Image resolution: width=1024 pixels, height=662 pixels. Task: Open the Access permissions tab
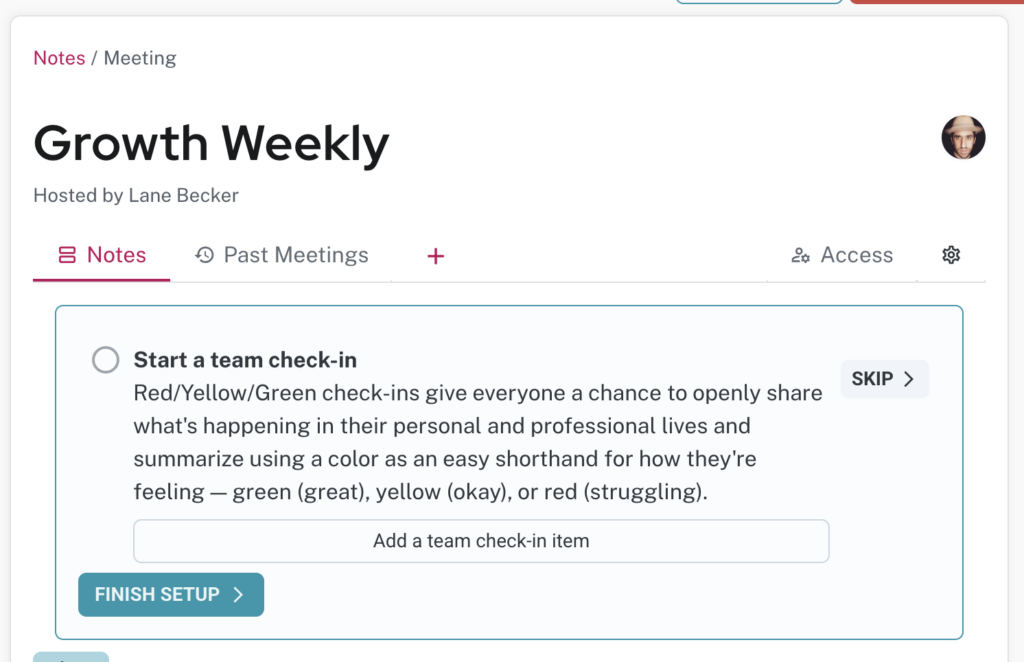842,255
